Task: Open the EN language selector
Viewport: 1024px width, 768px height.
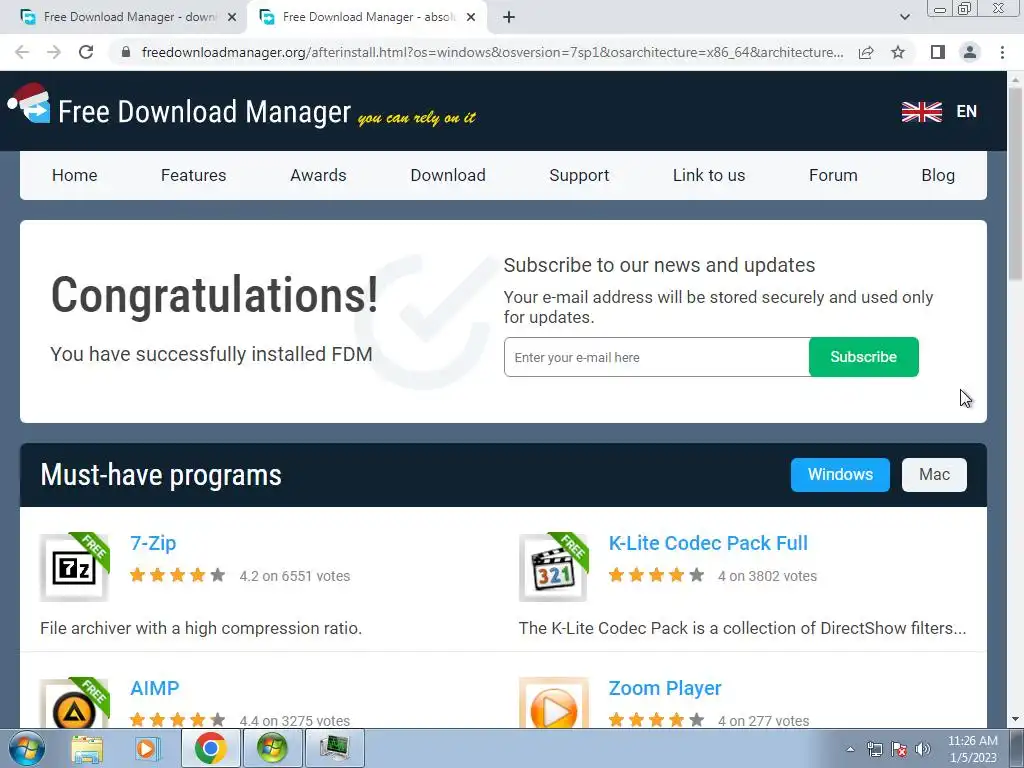Action: (967, 112)
